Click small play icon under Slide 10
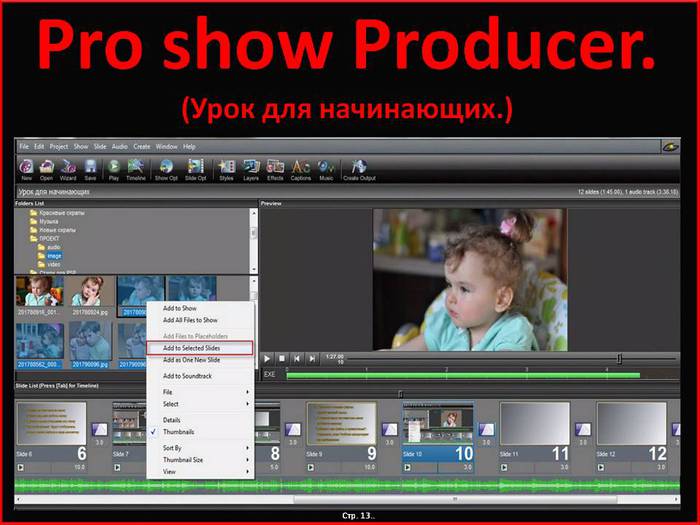The height and width of the screenshot is (525, 700). tap(407, 467)
